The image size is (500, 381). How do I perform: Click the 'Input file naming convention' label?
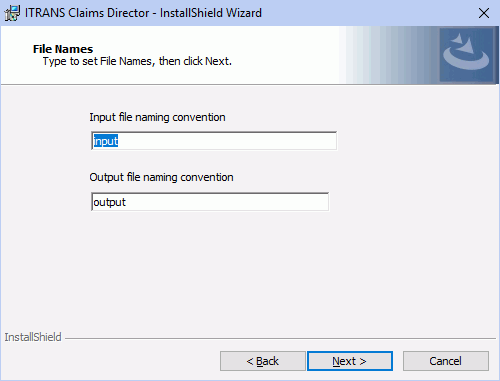coord(157,117)
